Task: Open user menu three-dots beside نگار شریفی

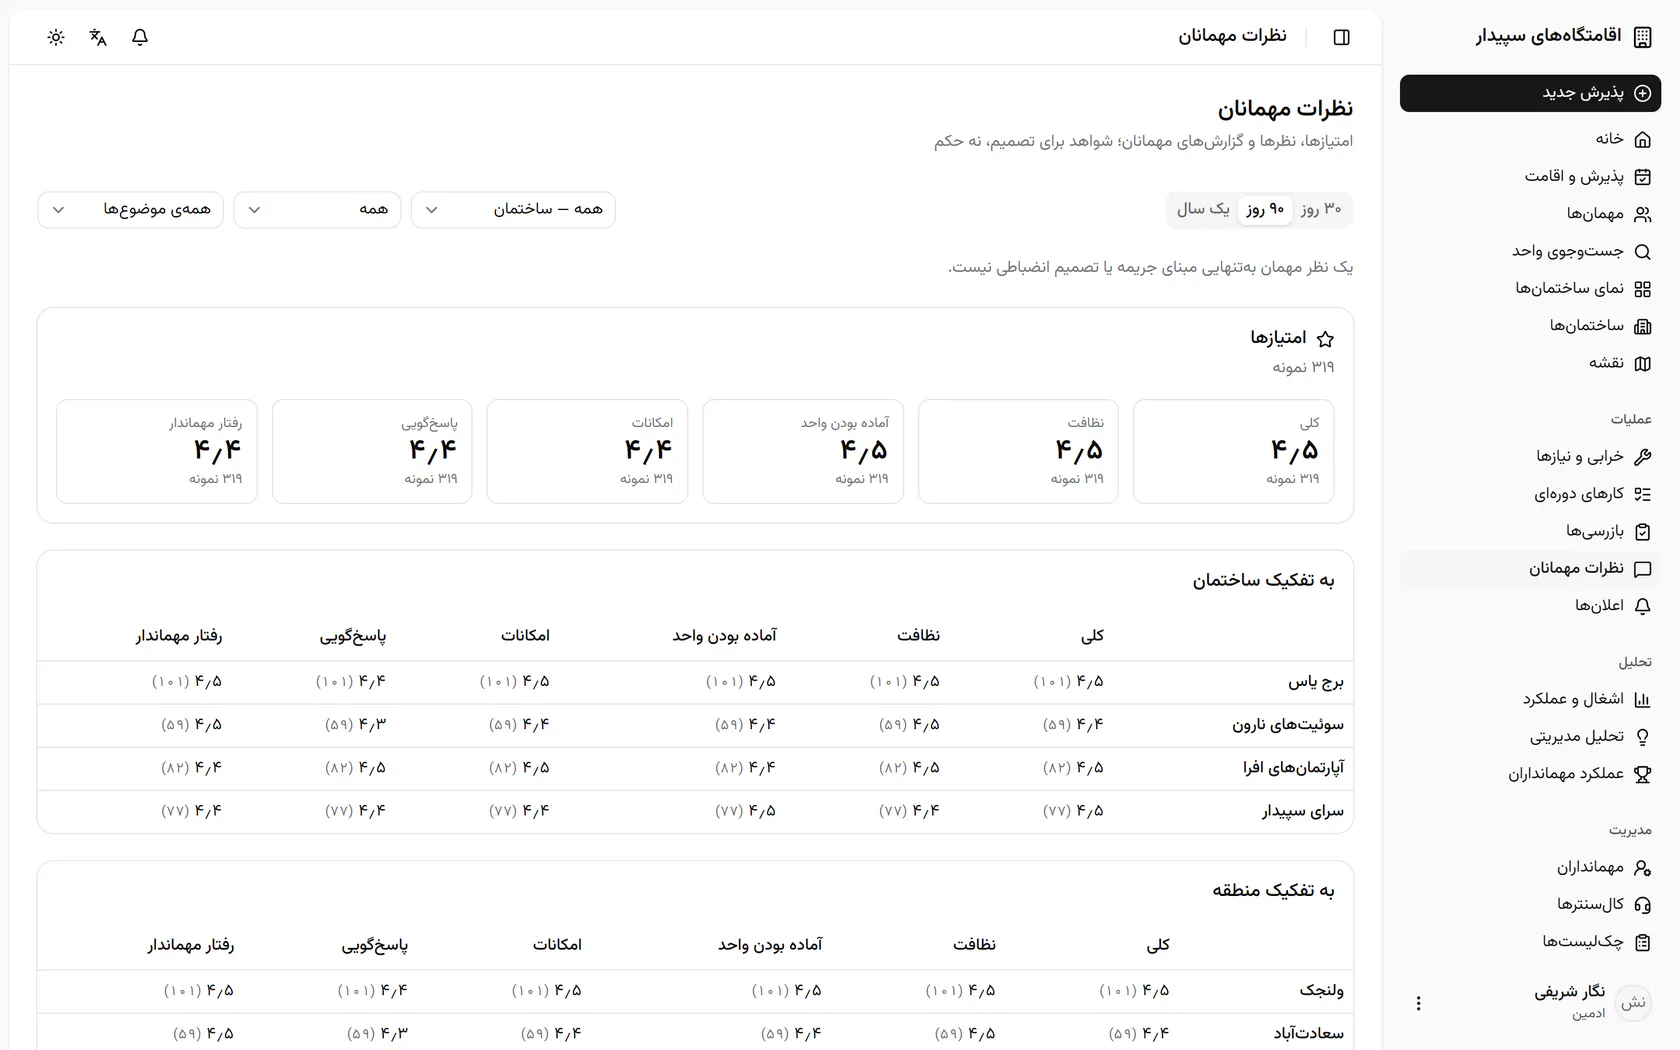Action: click(x=1418, y=1003)
